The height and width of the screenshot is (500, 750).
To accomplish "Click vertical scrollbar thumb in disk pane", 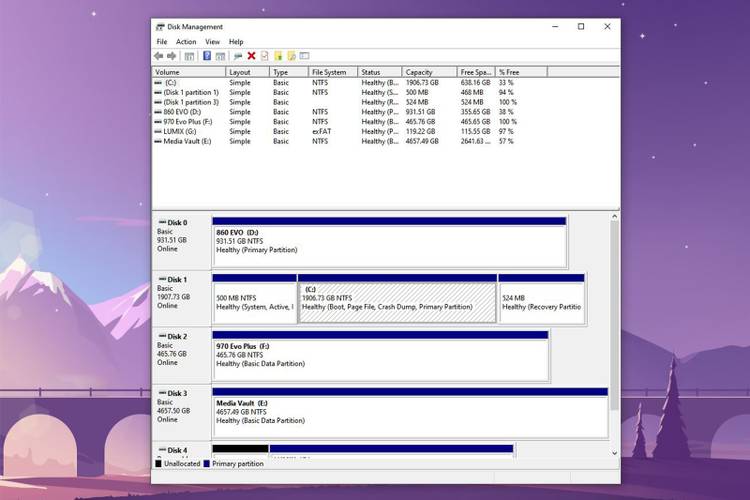I will pos(615,316).
